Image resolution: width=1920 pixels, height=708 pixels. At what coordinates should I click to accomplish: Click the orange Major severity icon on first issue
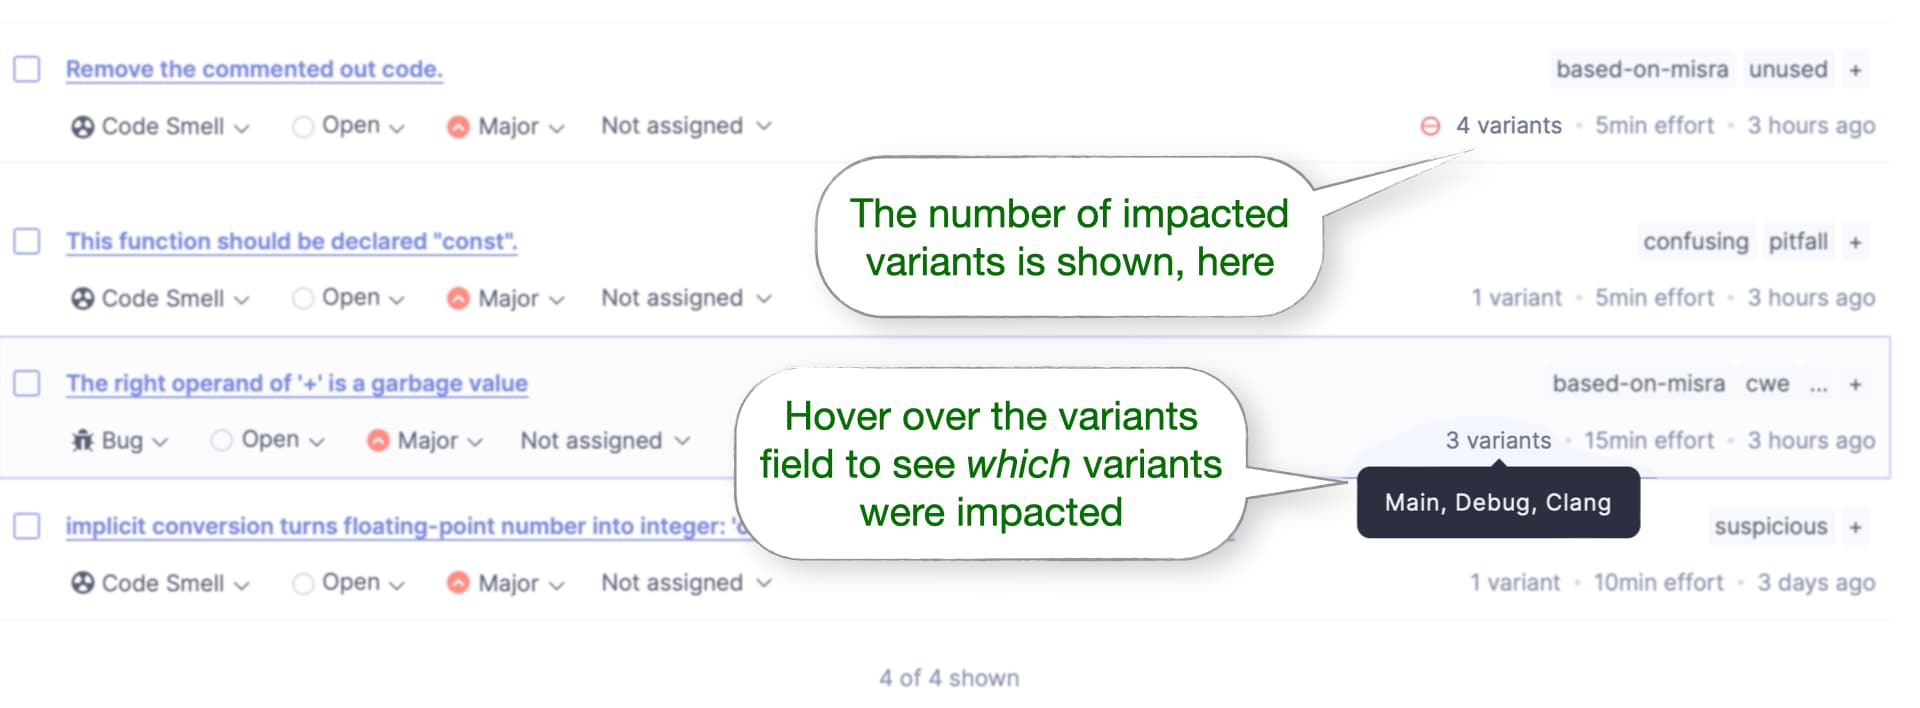[x=459, y=126]
